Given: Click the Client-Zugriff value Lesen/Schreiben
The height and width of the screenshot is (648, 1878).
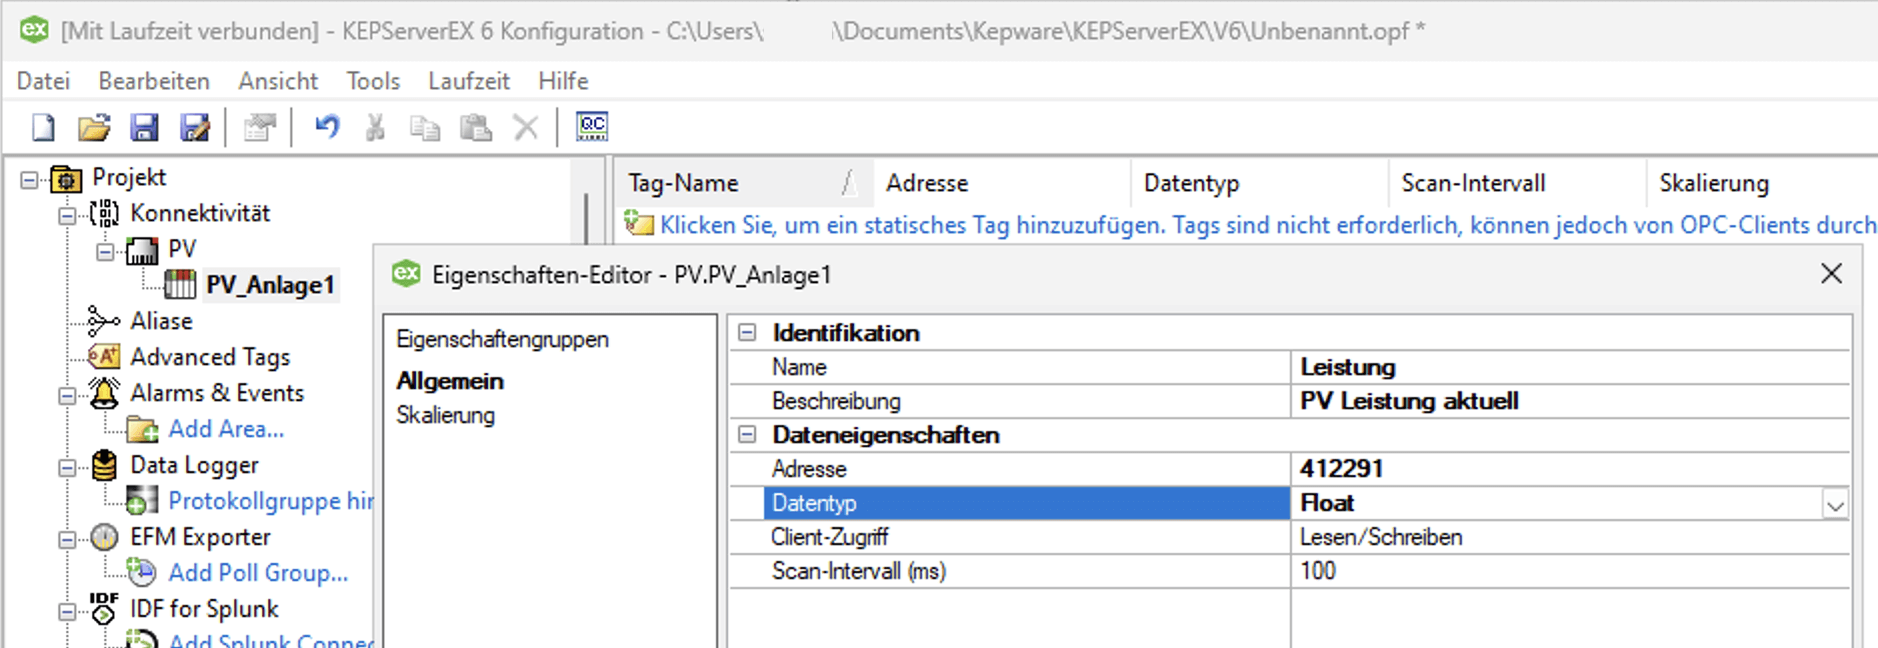Looking at the screenshot, I should pyautogui.click(x=1570, y=537).
